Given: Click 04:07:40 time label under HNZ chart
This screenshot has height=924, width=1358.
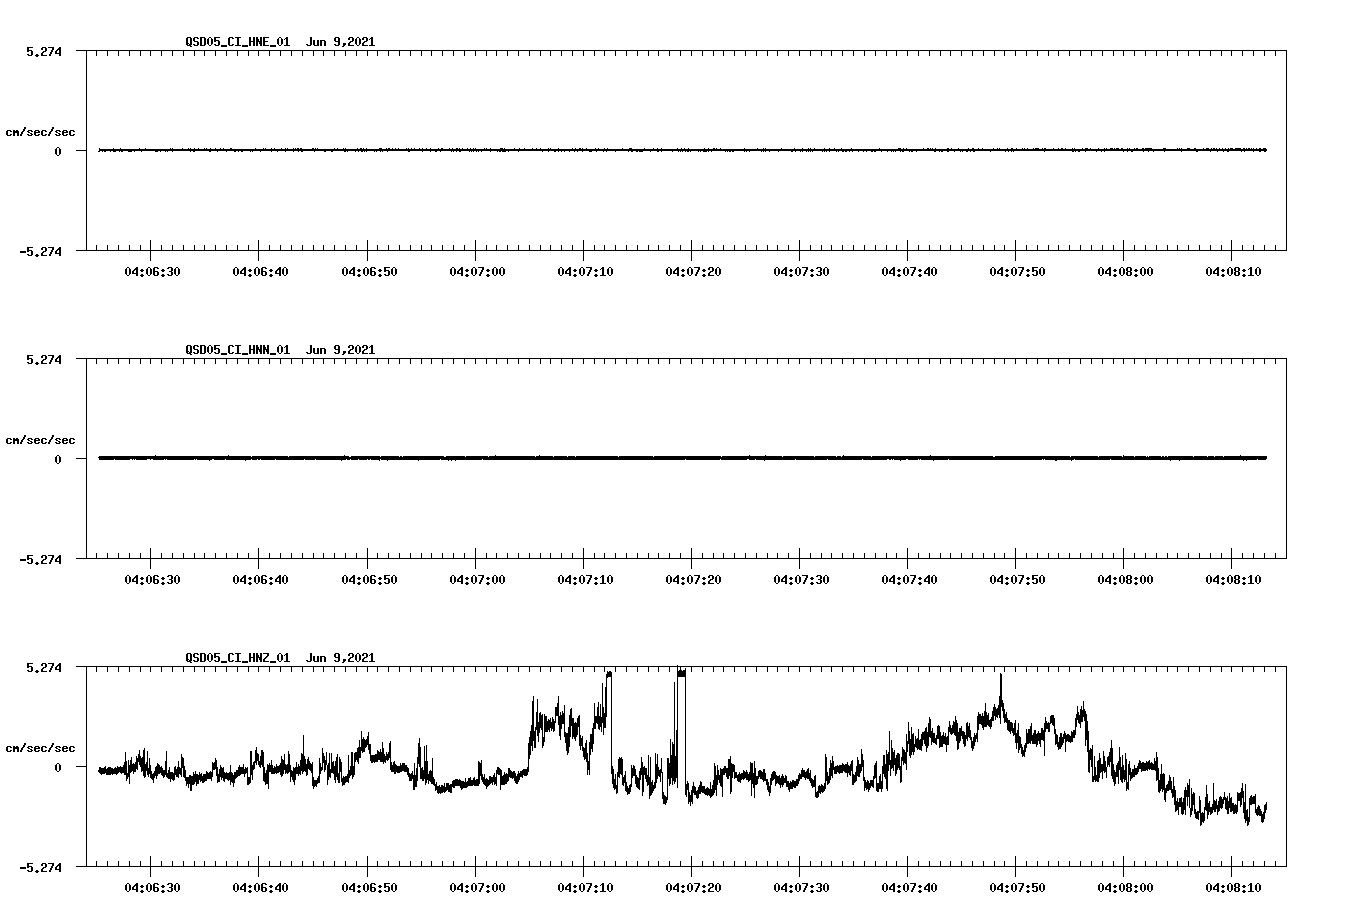Looking at the screenshot, I should [x=909, y=888].
